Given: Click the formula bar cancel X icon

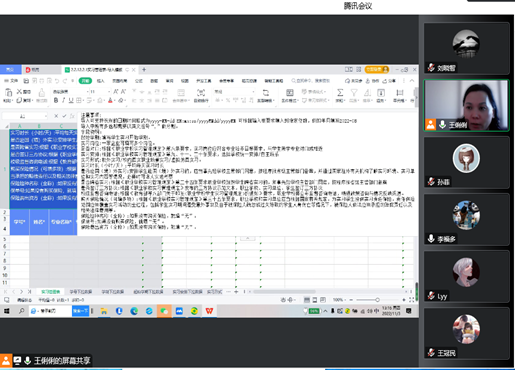Looking at the screenshot, I should [56, 116].
